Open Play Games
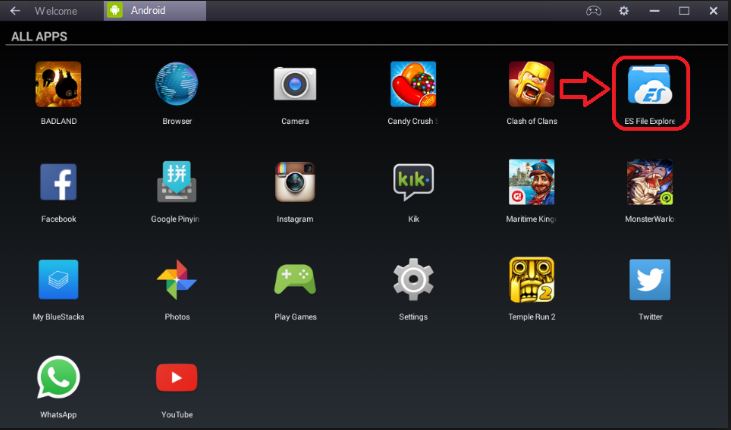Image resolution: width=731 pixels, height=430 pixels. tap(295, 279)
